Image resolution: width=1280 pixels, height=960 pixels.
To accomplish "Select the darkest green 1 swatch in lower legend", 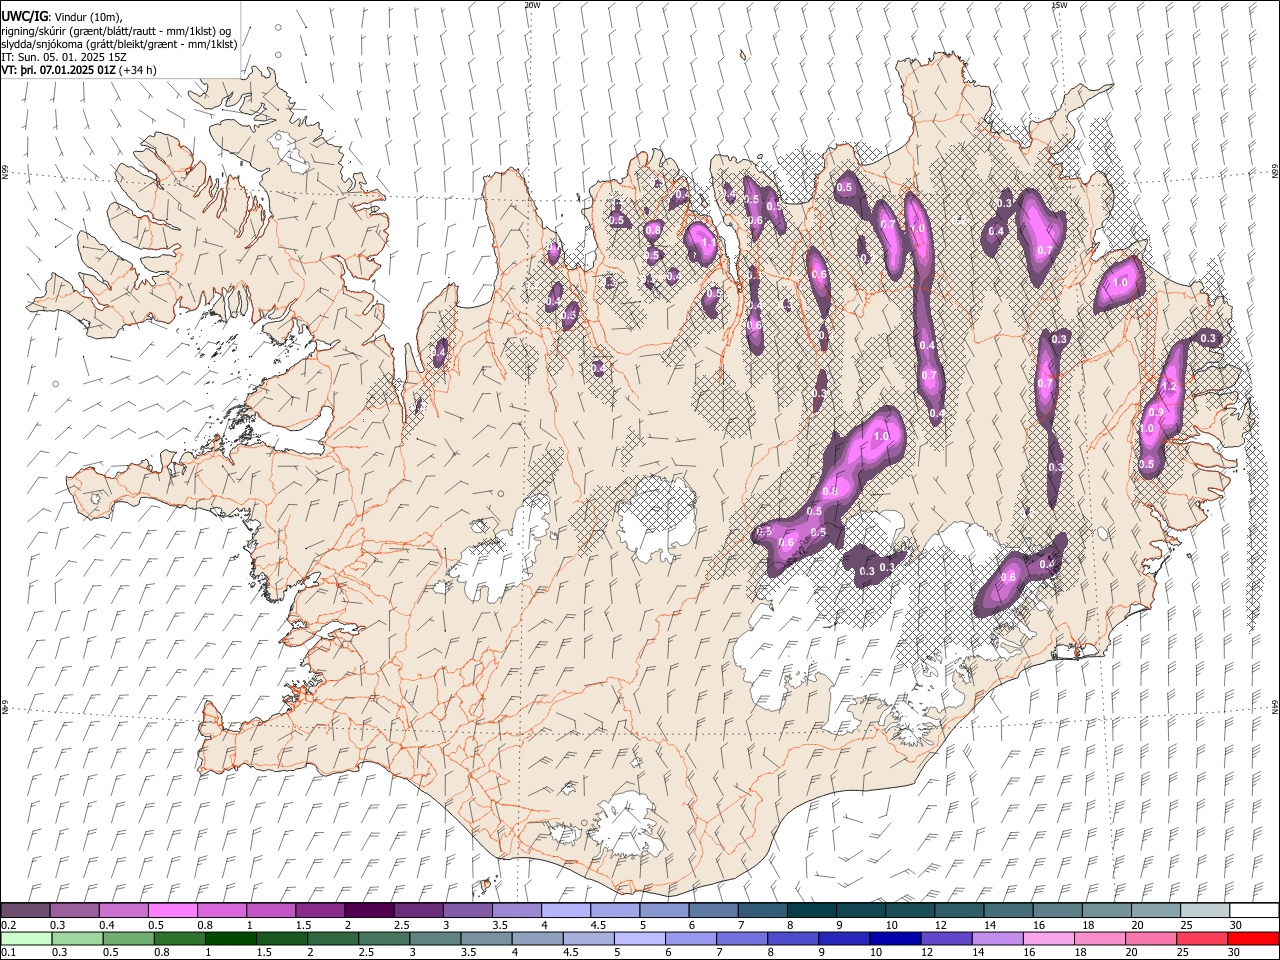I will point(231,939).
